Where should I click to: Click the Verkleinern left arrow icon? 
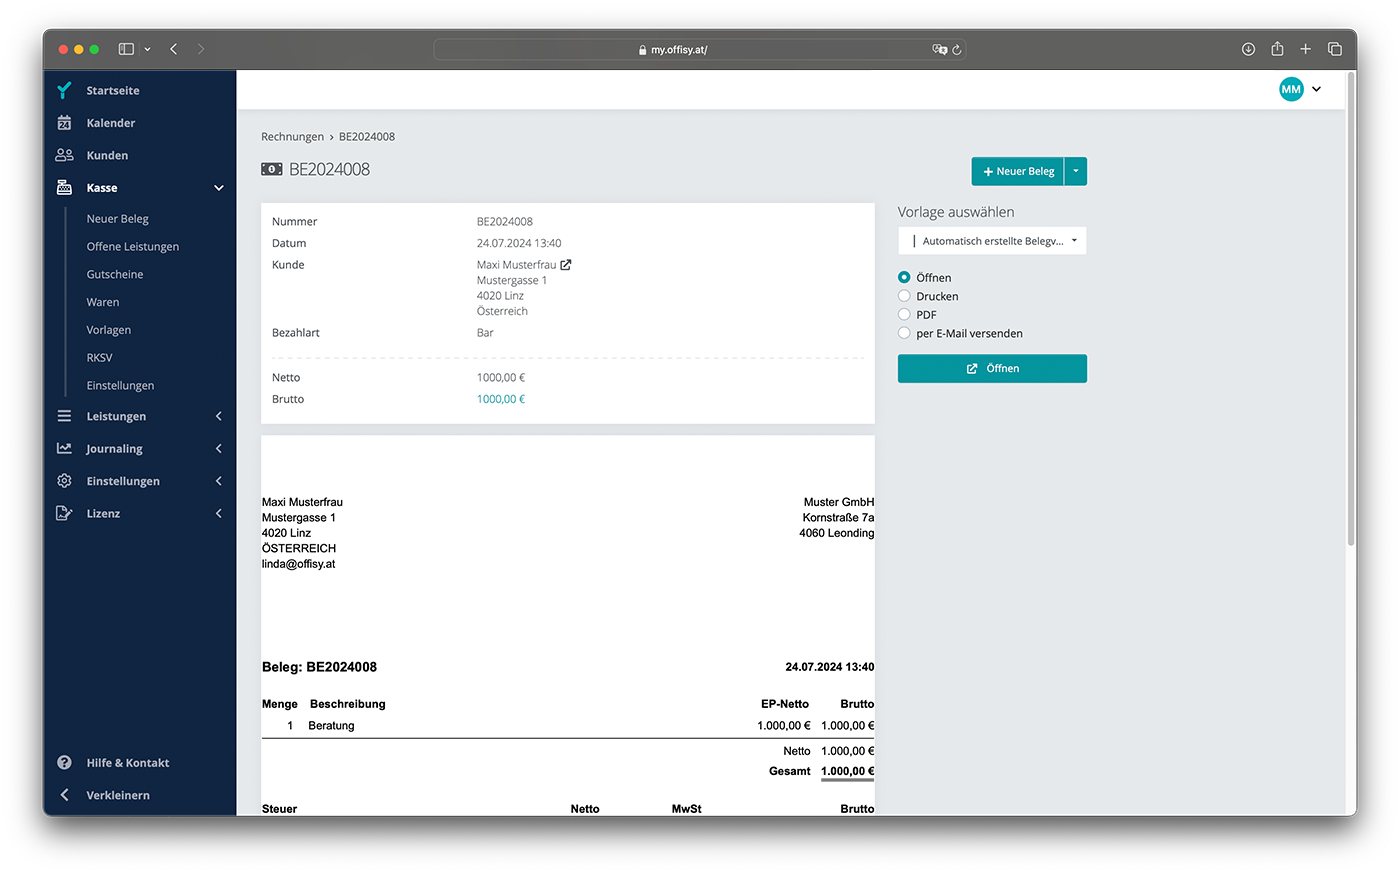(64, 795)
